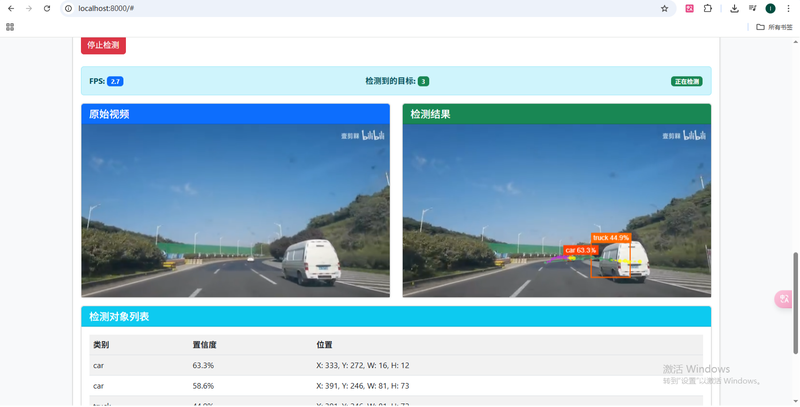Open the 所有书签 bookmarks folder
Image resolution: width=800 pixels, height=407 pixels.
pyautogui.click(x=774, y=27)
